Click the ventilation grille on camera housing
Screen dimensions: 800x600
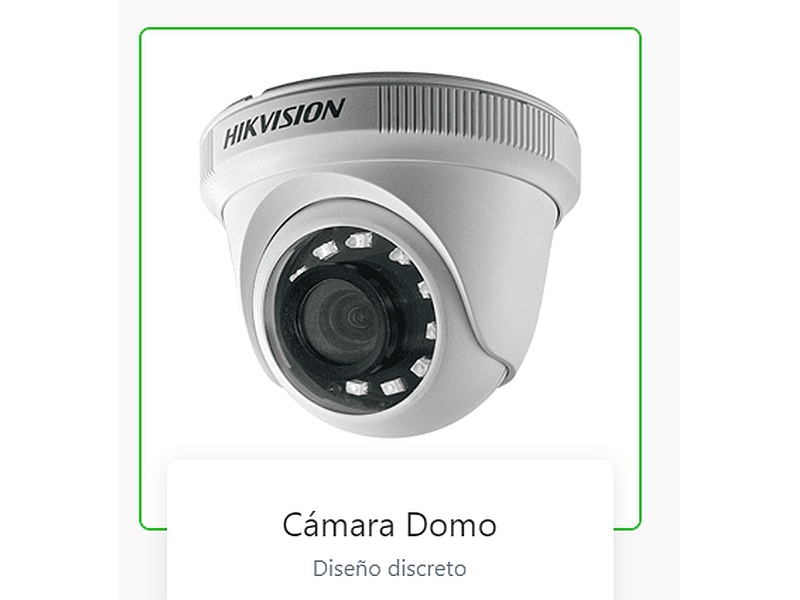tap(465, 120)
